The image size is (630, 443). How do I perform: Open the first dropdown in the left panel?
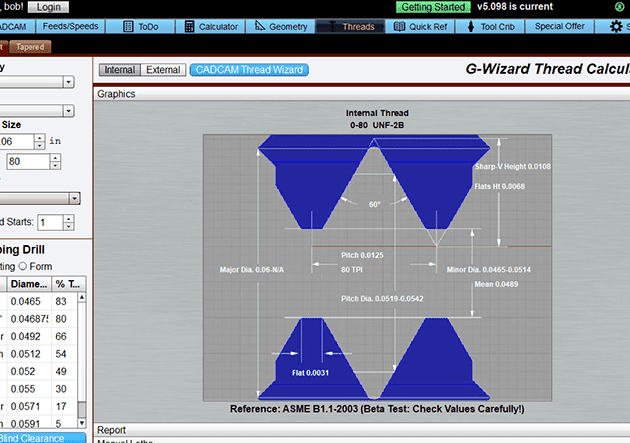click(37, 82)
